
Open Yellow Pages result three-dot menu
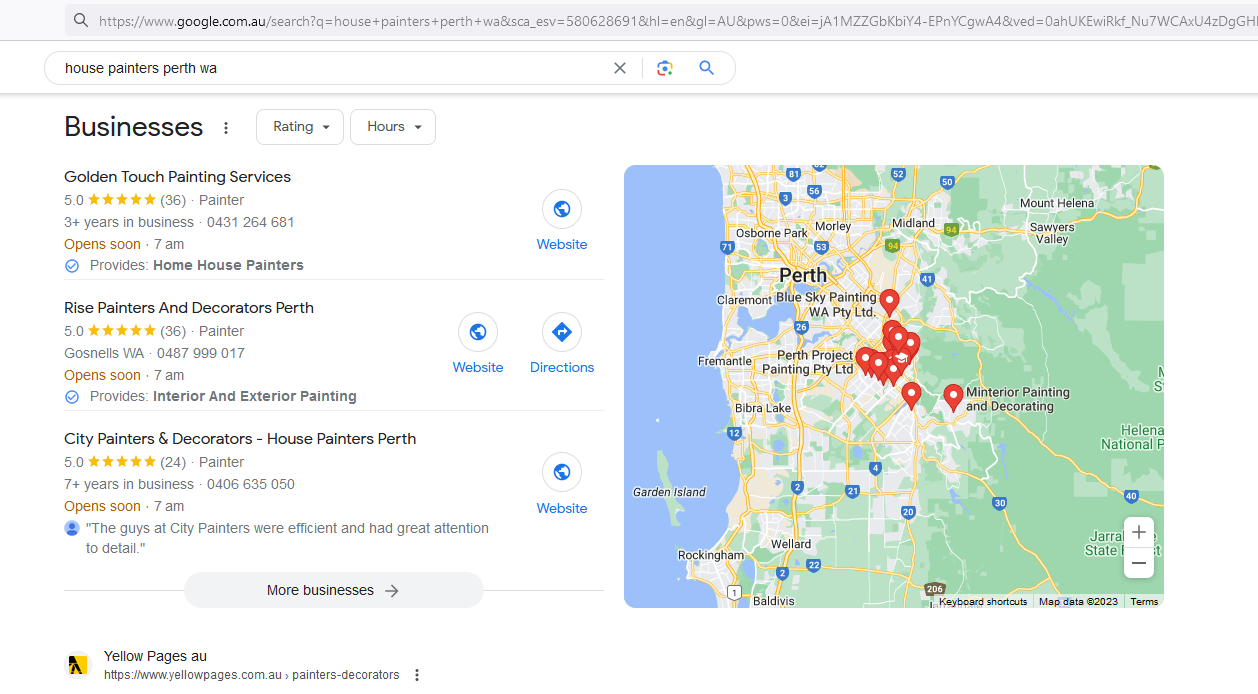point(417,675)
